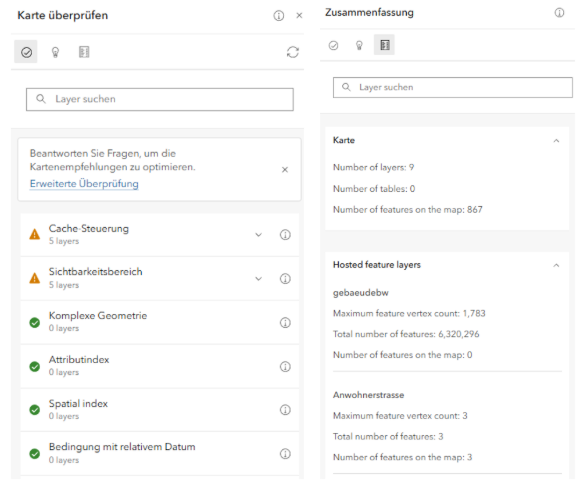Show info for Spatial index
This screenshot has height=483, width=579.
(285, 410)
